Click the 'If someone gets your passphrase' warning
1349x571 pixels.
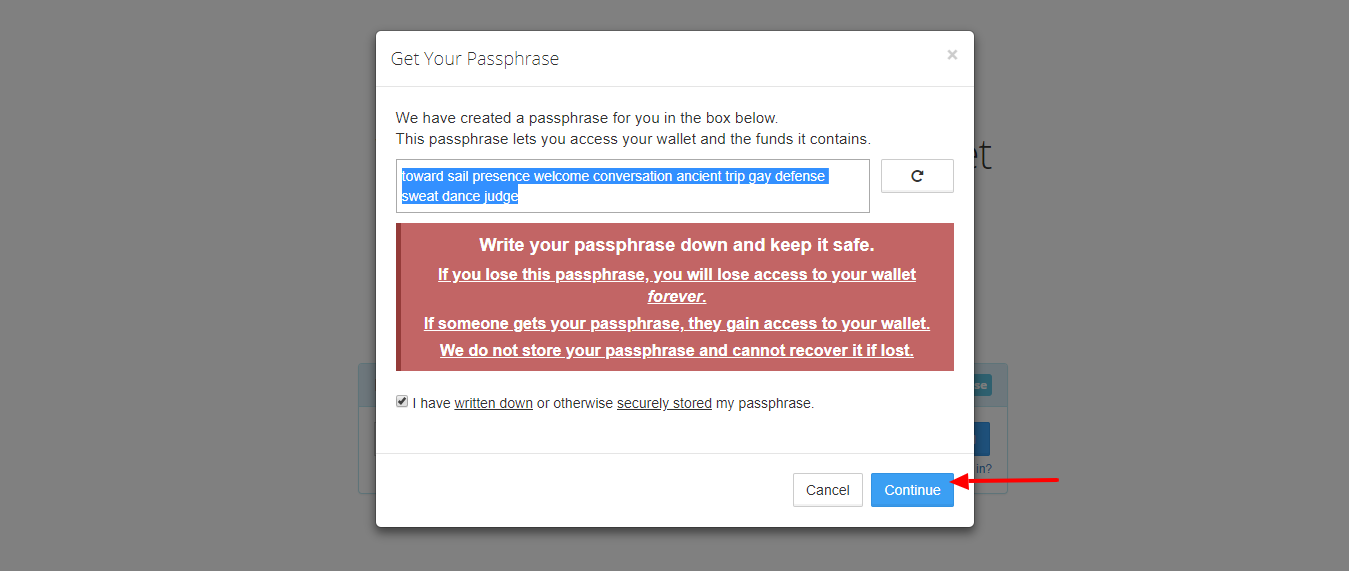pos(676,323)
